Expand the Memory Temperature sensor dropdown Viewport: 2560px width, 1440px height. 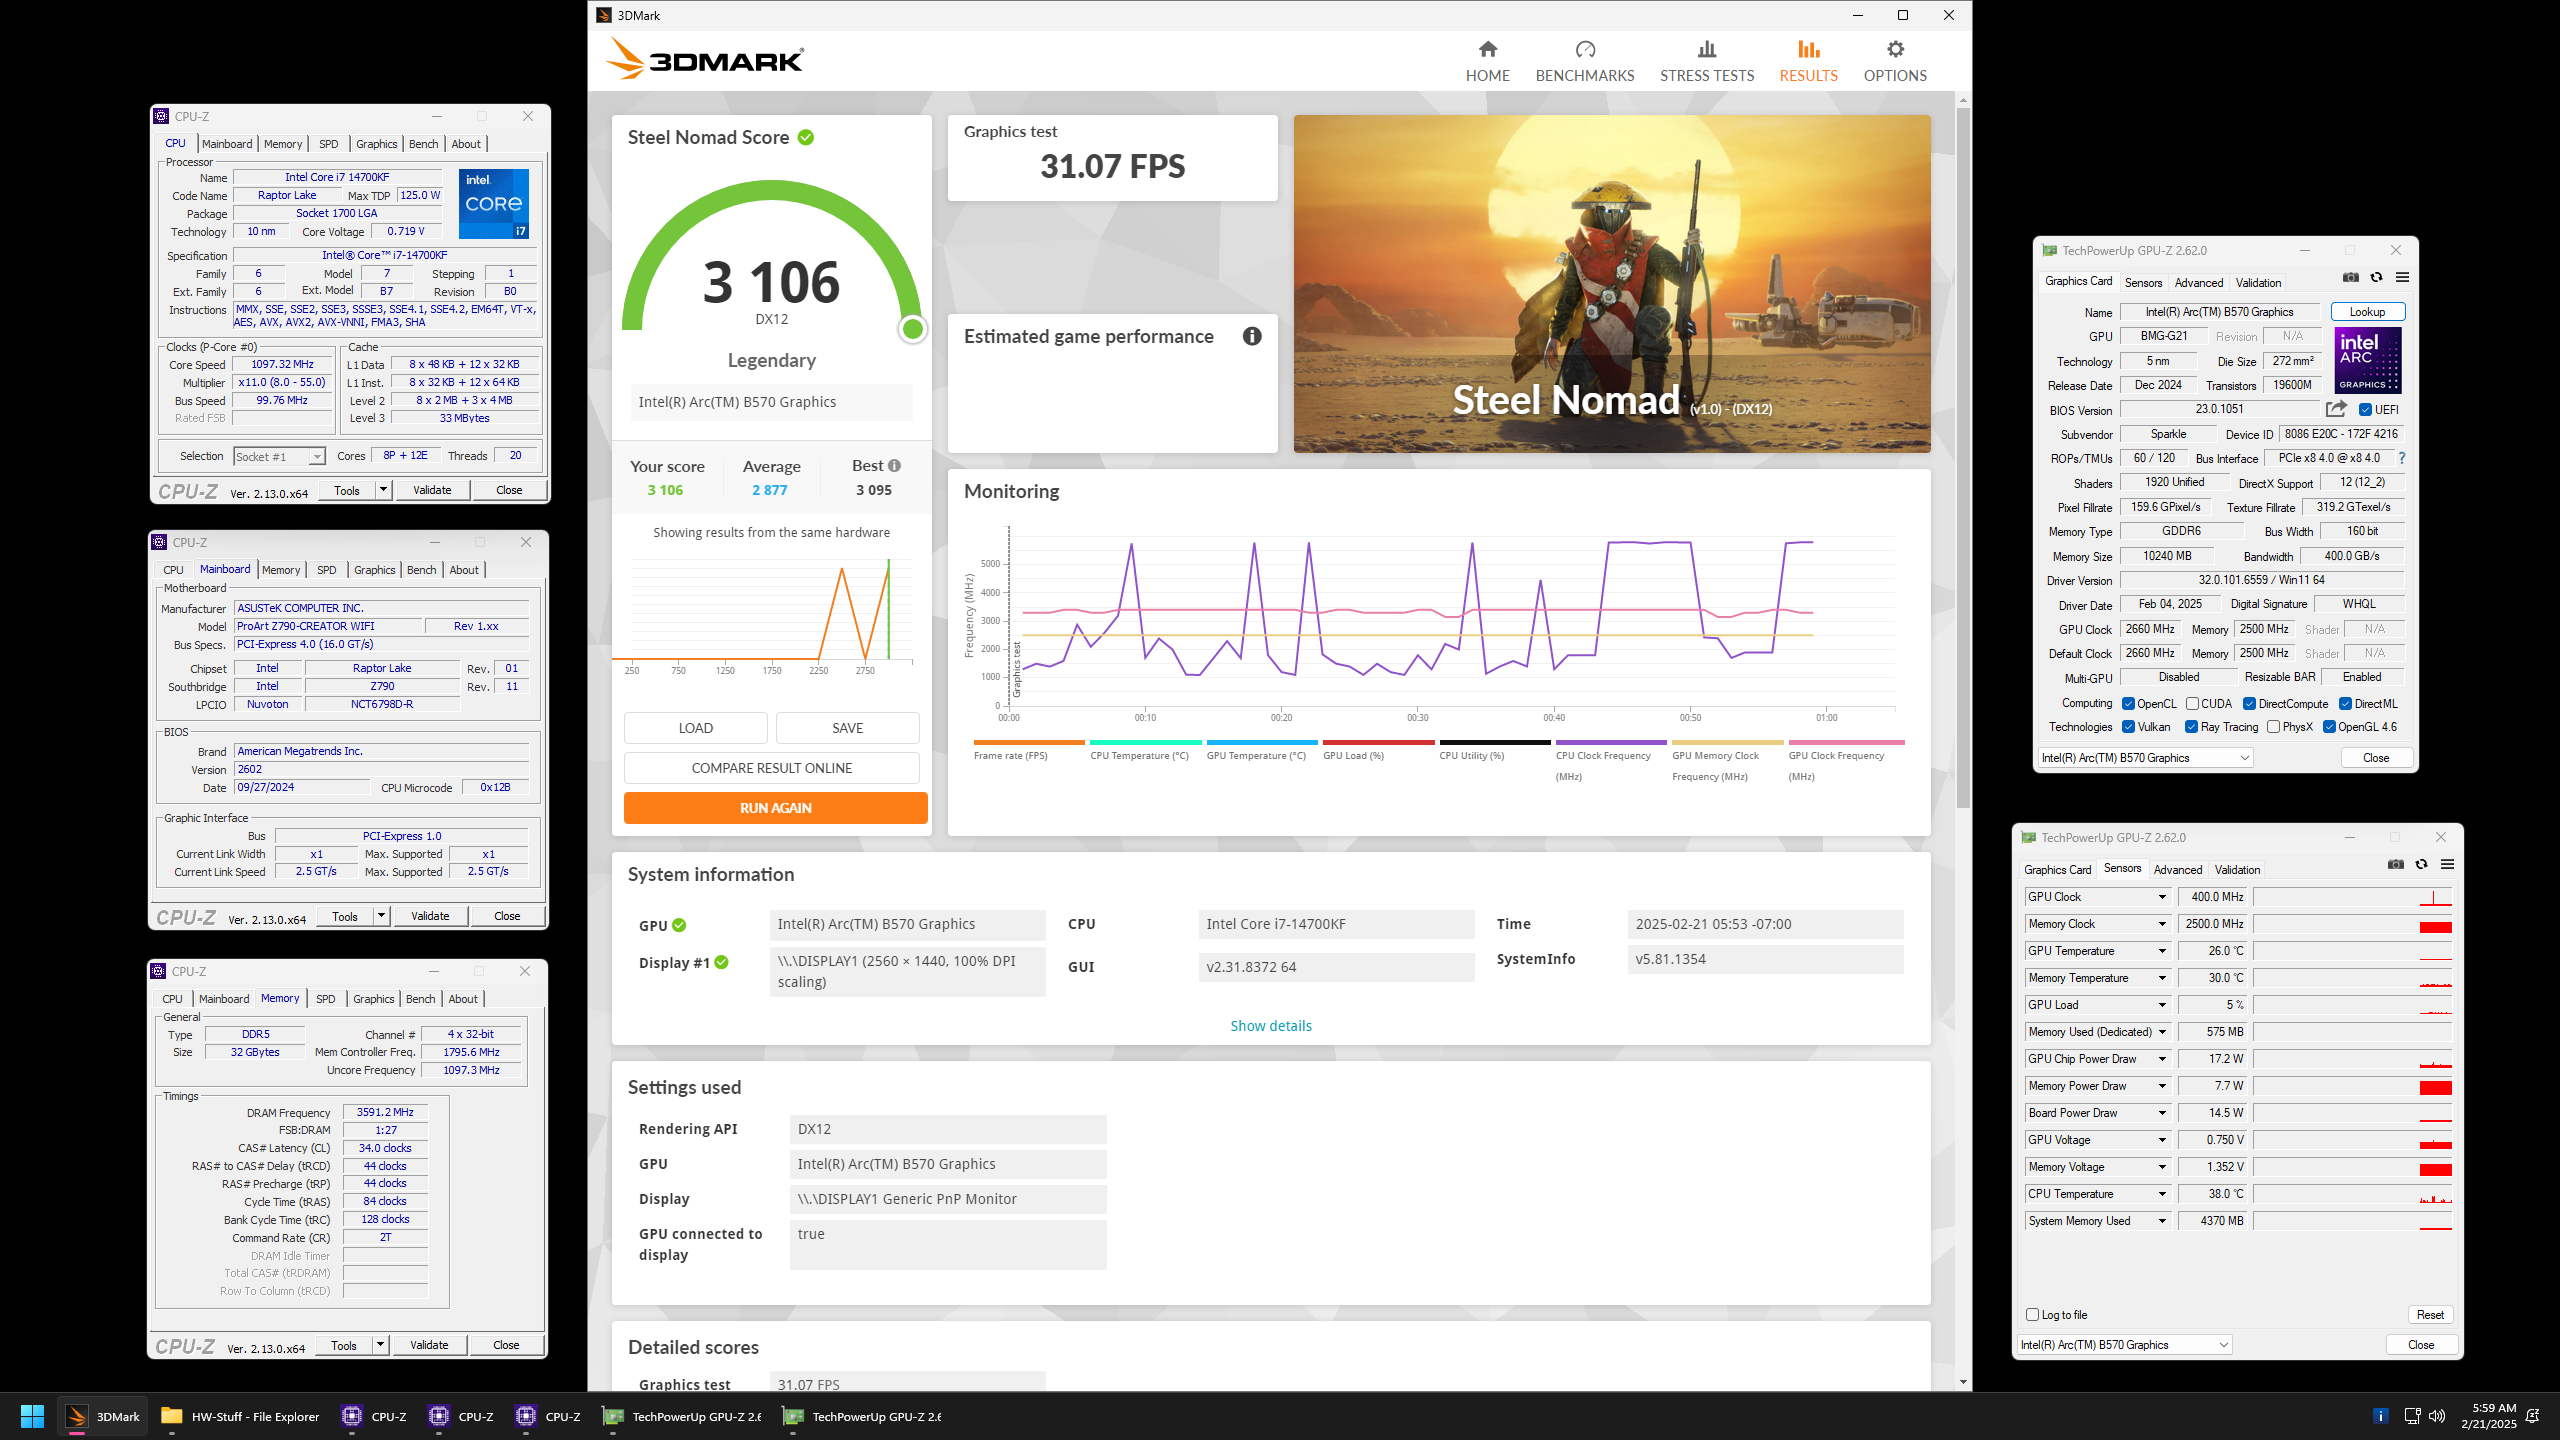point(2162,978)
